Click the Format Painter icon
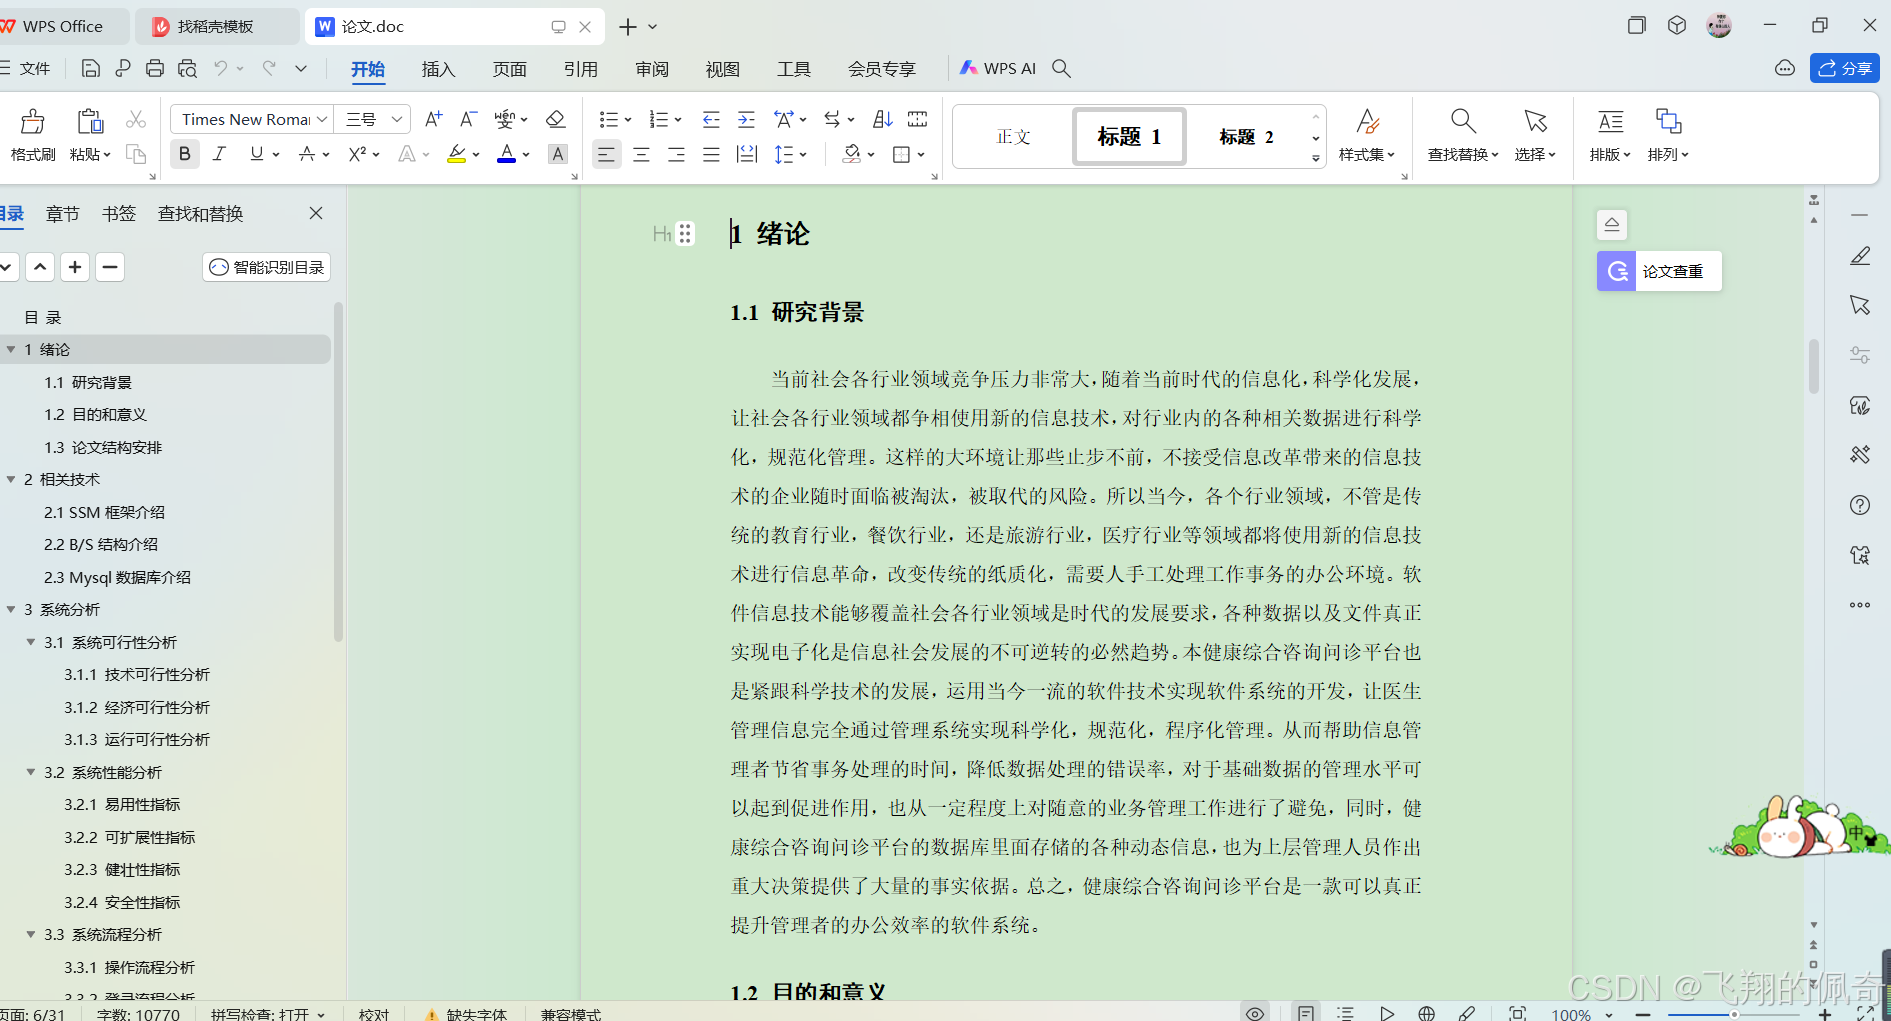Screen dimensions: 1891x1021 tap(33, 122)
